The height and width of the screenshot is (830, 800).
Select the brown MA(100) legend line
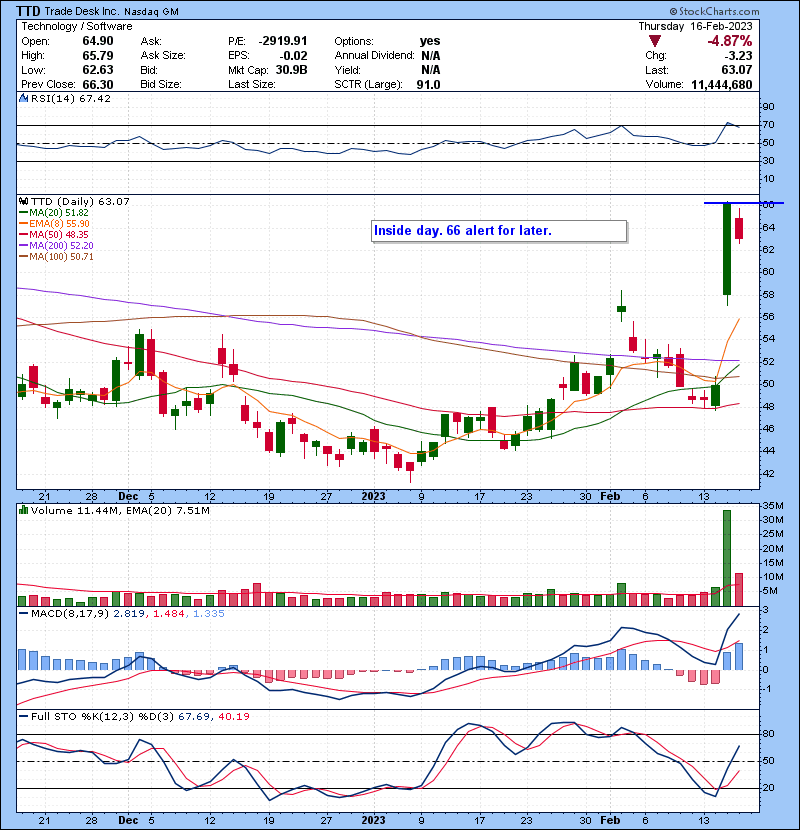[x=23, y=257]
